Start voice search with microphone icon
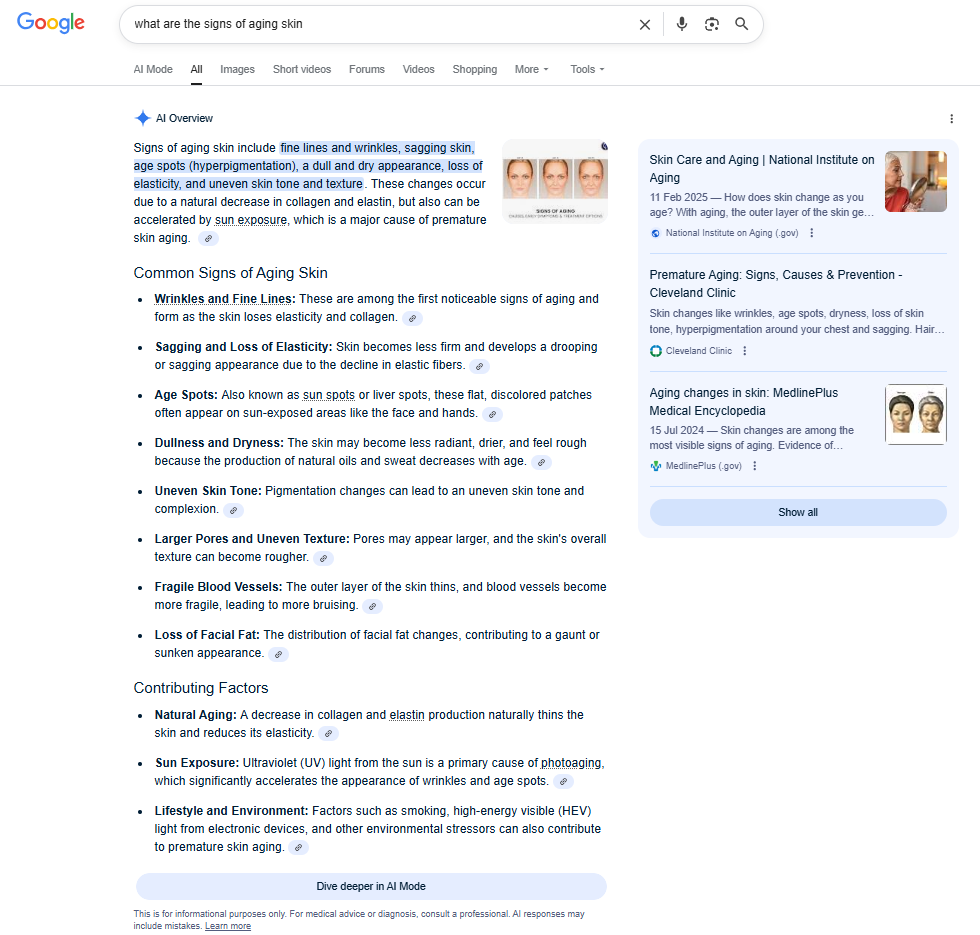 tap(682, 24)
